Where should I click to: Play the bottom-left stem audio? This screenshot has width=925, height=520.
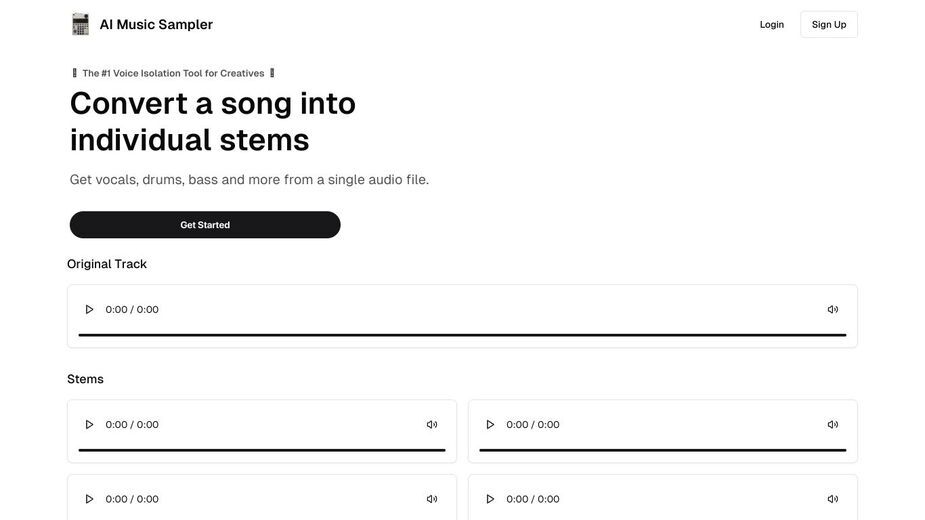pos(89,499)
